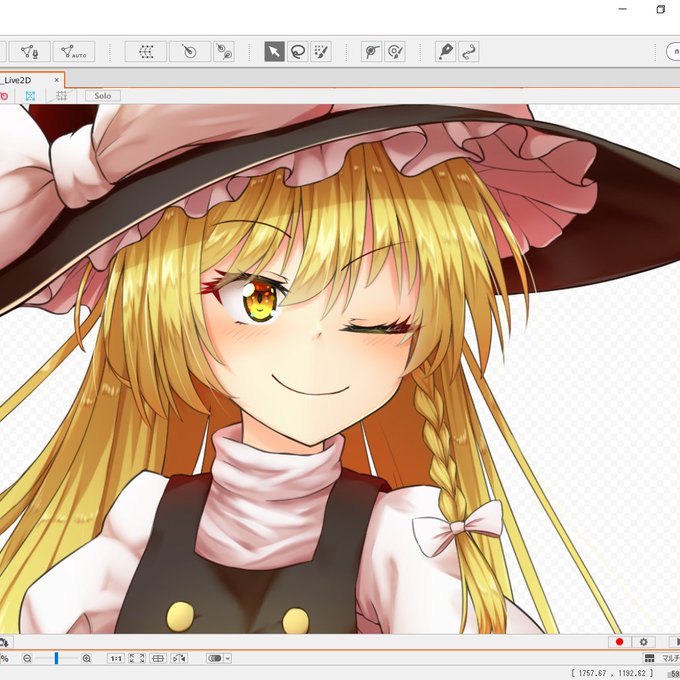Image resolution: width=680 pixels, height=680 pixels.
Task: Select the arrow selection tool
Action: pos(275,52)
